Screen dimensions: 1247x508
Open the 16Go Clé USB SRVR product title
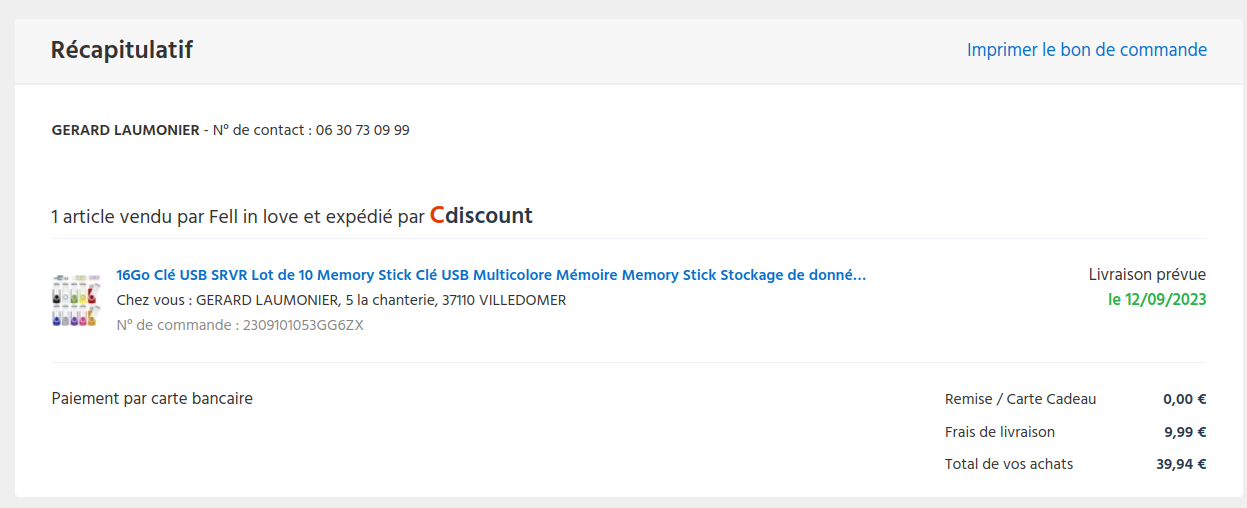[491, 275]
